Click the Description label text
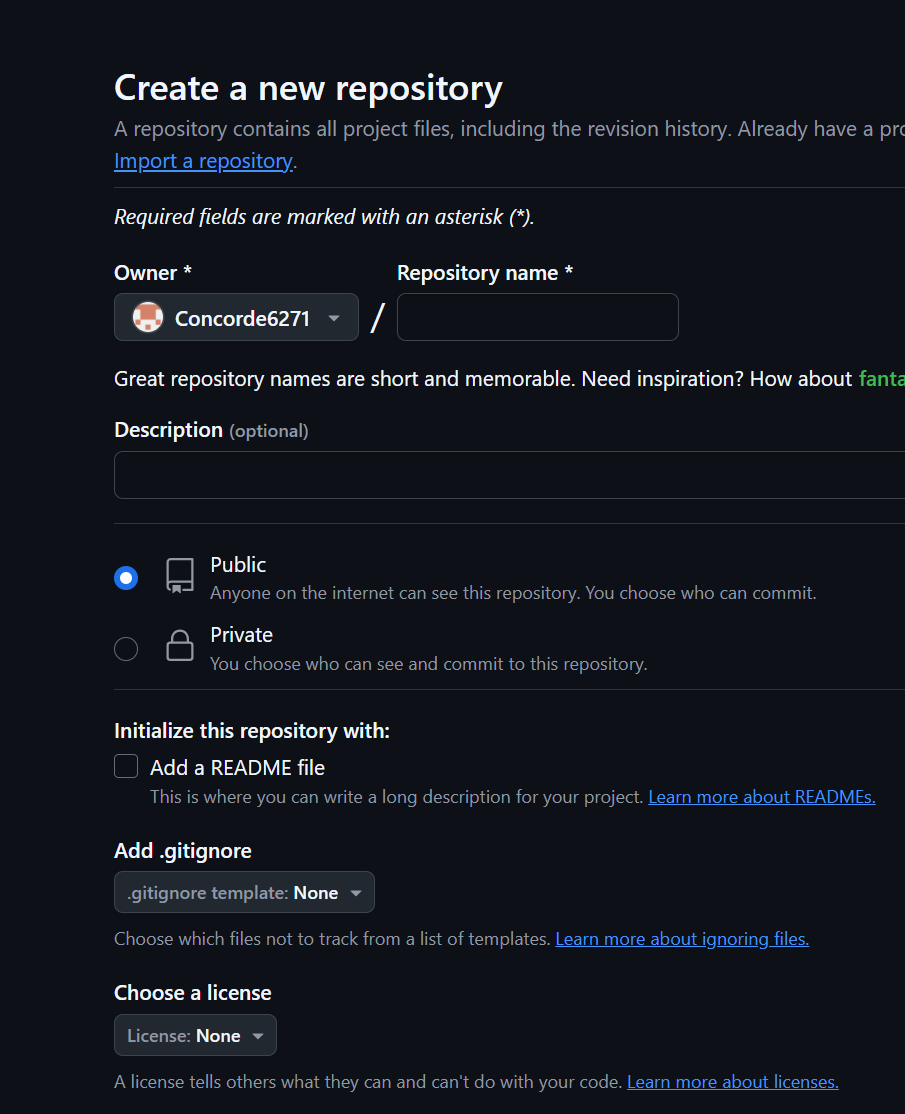The height and width of the screenshot is (1114, 905). pyautogui.click(x=168, y=430)
